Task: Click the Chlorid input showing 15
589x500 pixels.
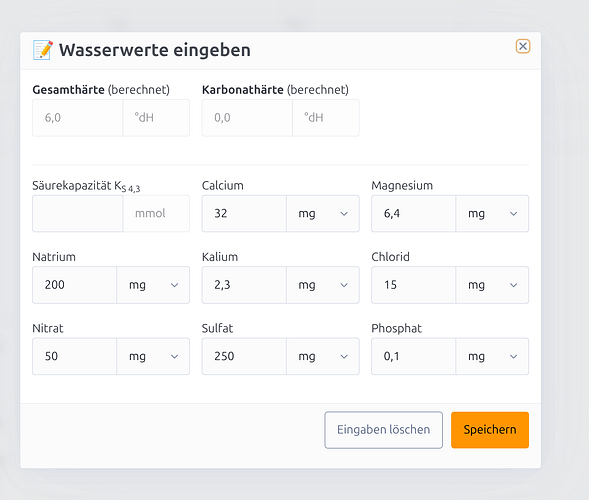Action: [x=414, y=285]
